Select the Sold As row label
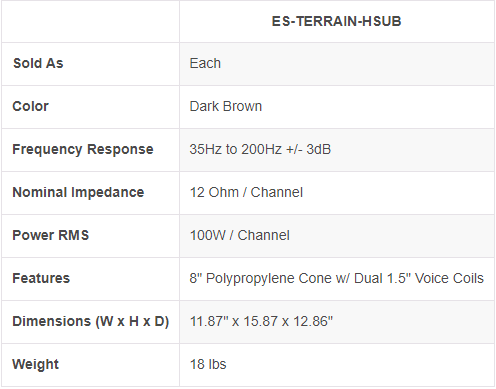496x389 pixels. coord(38,63)
